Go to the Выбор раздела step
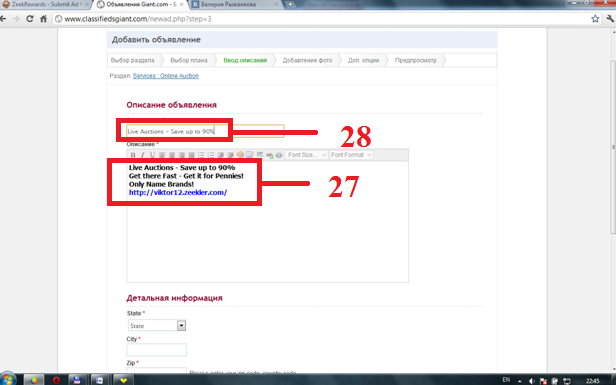This screenshot has width=616, height=385. (x=132, y=60)
